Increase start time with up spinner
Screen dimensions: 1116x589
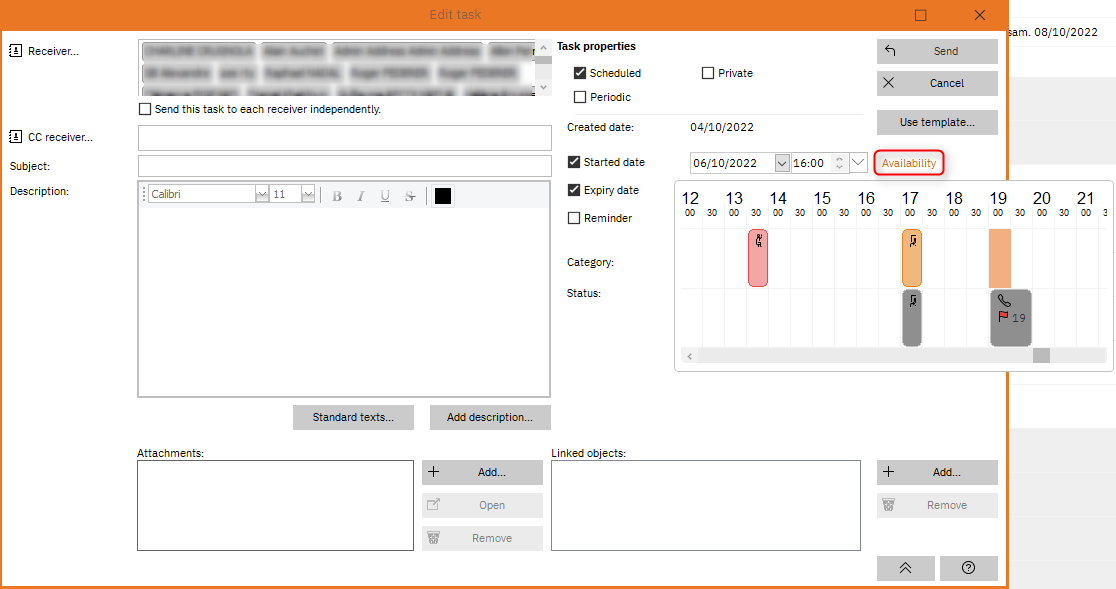(x=839, y=159)
